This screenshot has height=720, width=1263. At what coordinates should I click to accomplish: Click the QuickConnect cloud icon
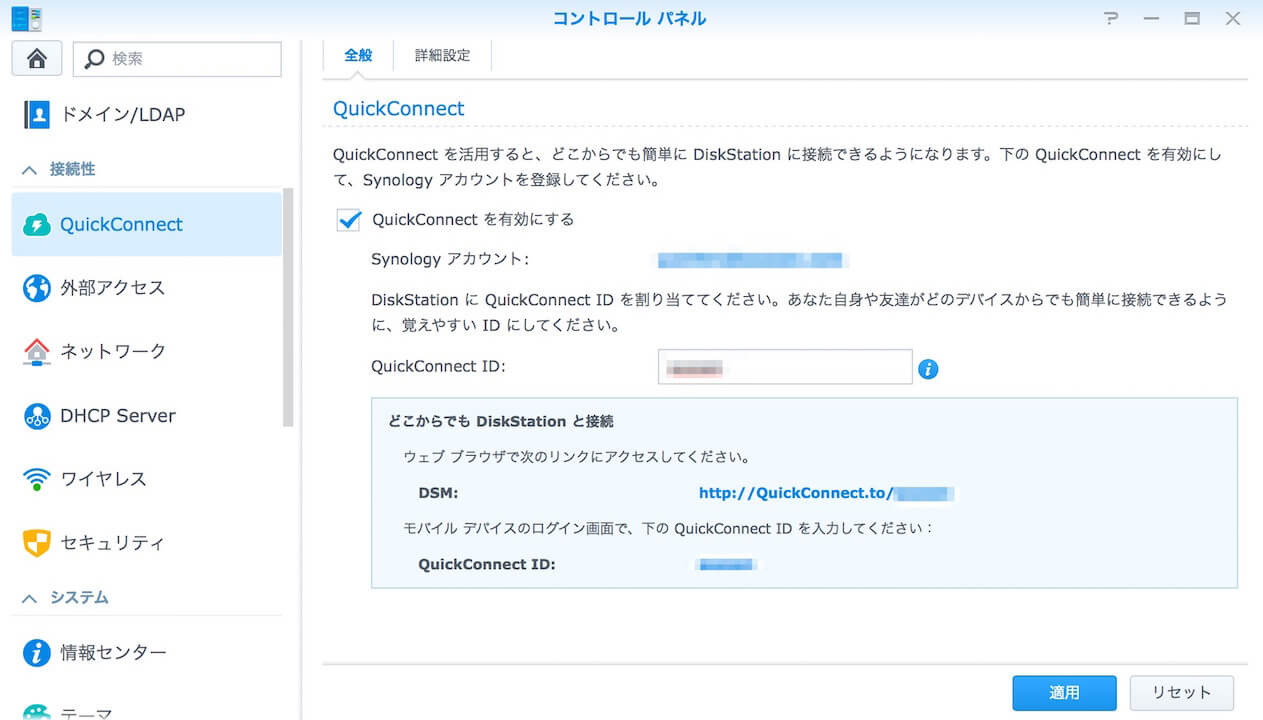coord(37,224)
